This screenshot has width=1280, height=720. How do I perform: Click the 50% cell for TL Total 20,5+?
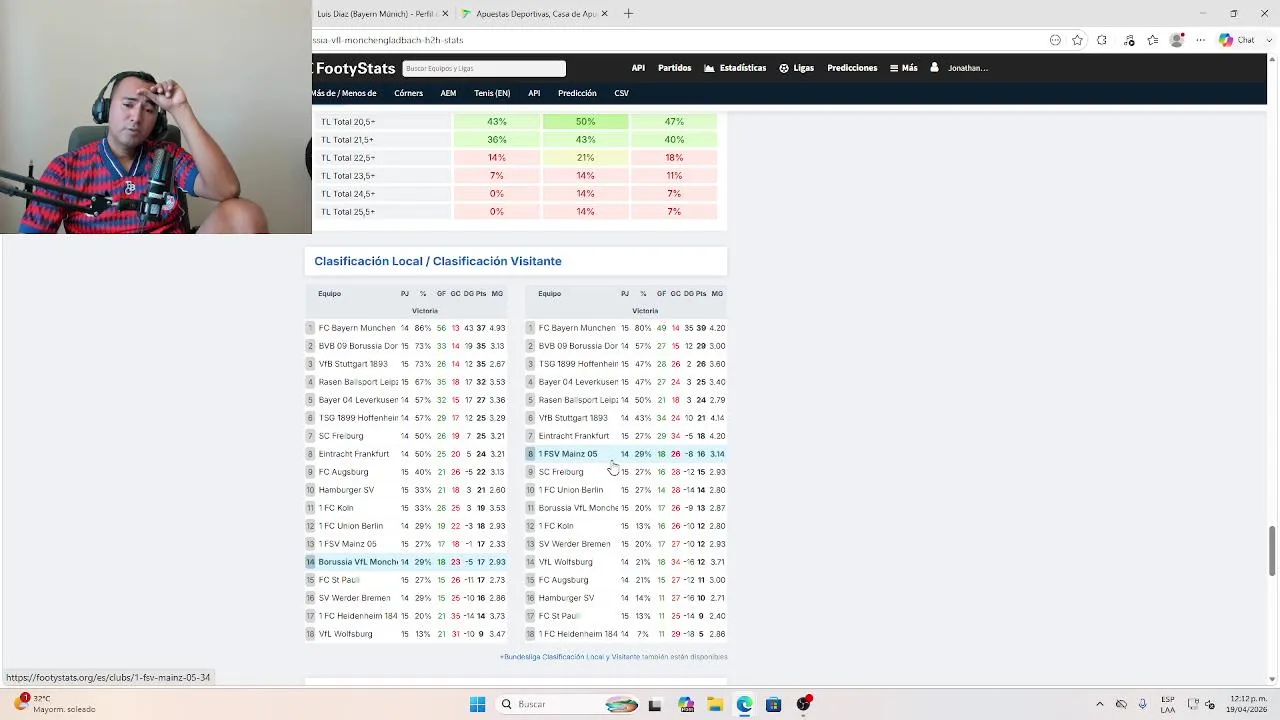[x=585, y=122]
